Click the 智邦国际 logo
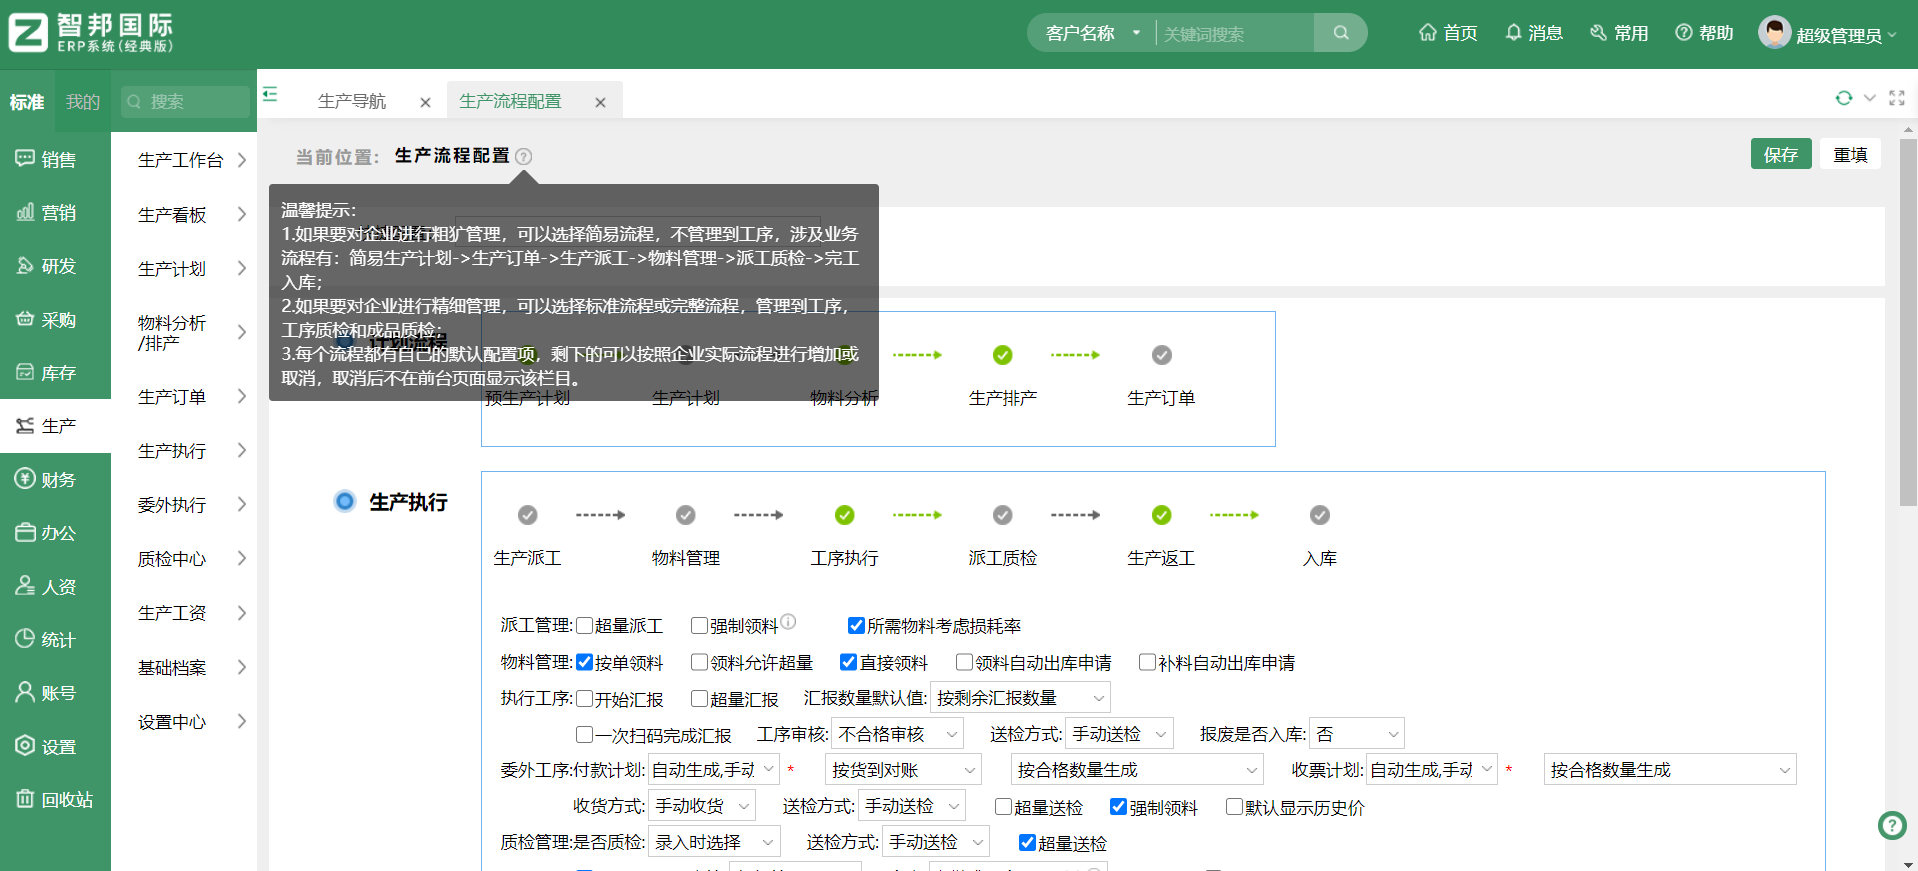This screenshot has width=1918, height=871. (91, 33)
